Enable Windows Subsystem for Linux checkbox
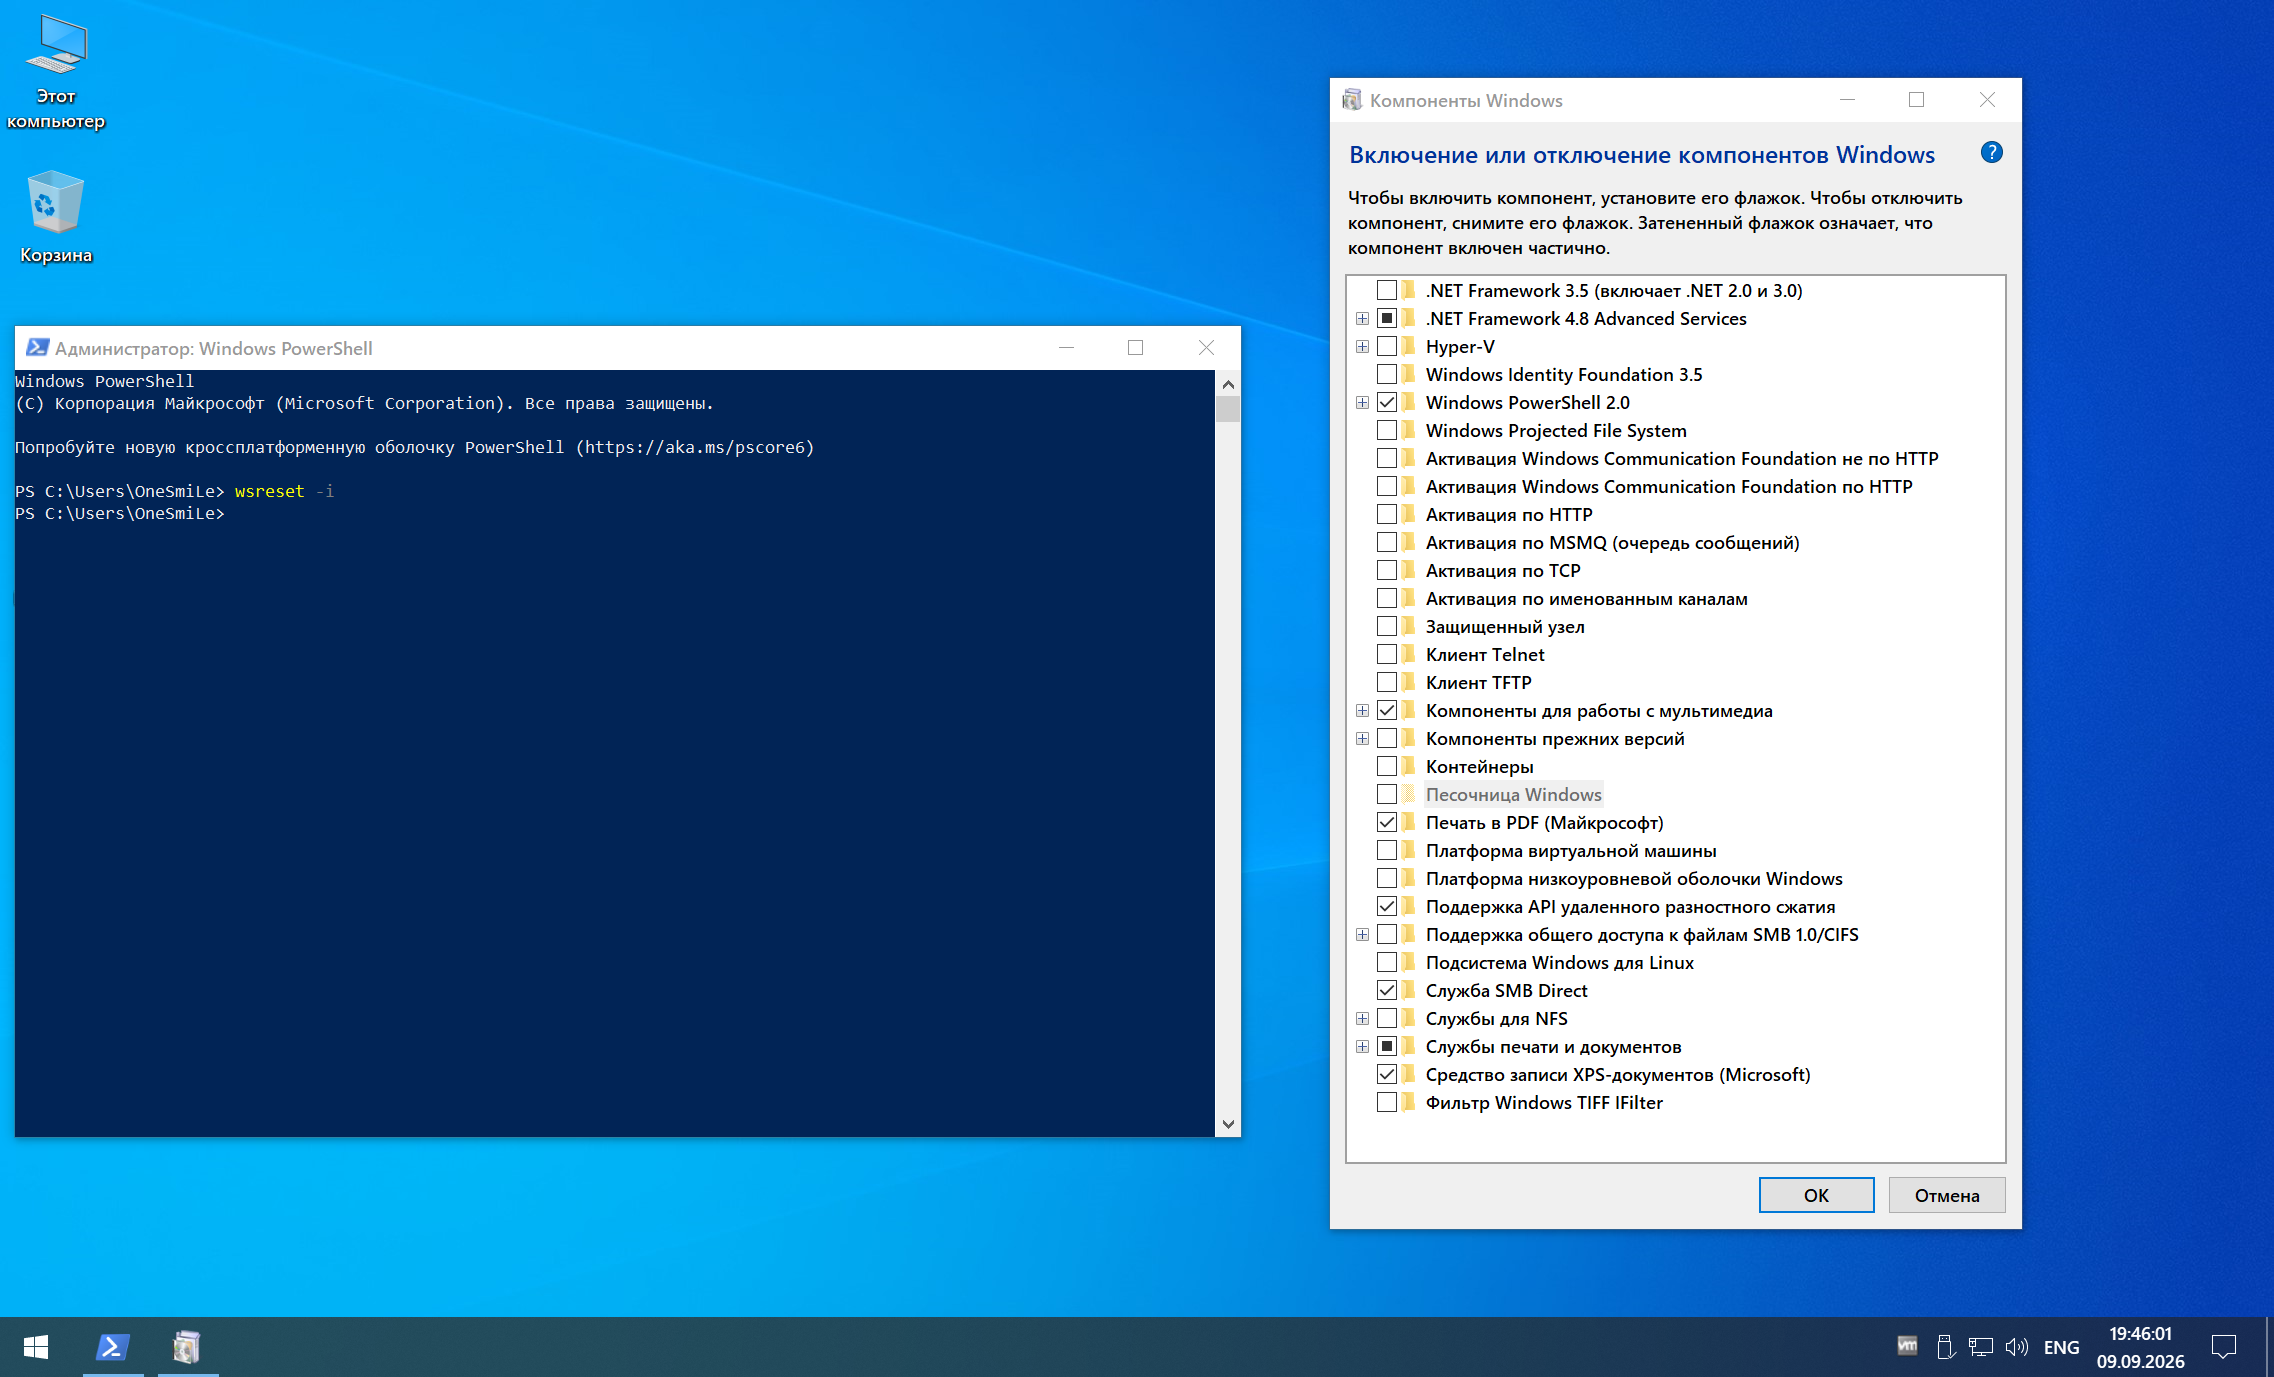 pos(1387,962)
